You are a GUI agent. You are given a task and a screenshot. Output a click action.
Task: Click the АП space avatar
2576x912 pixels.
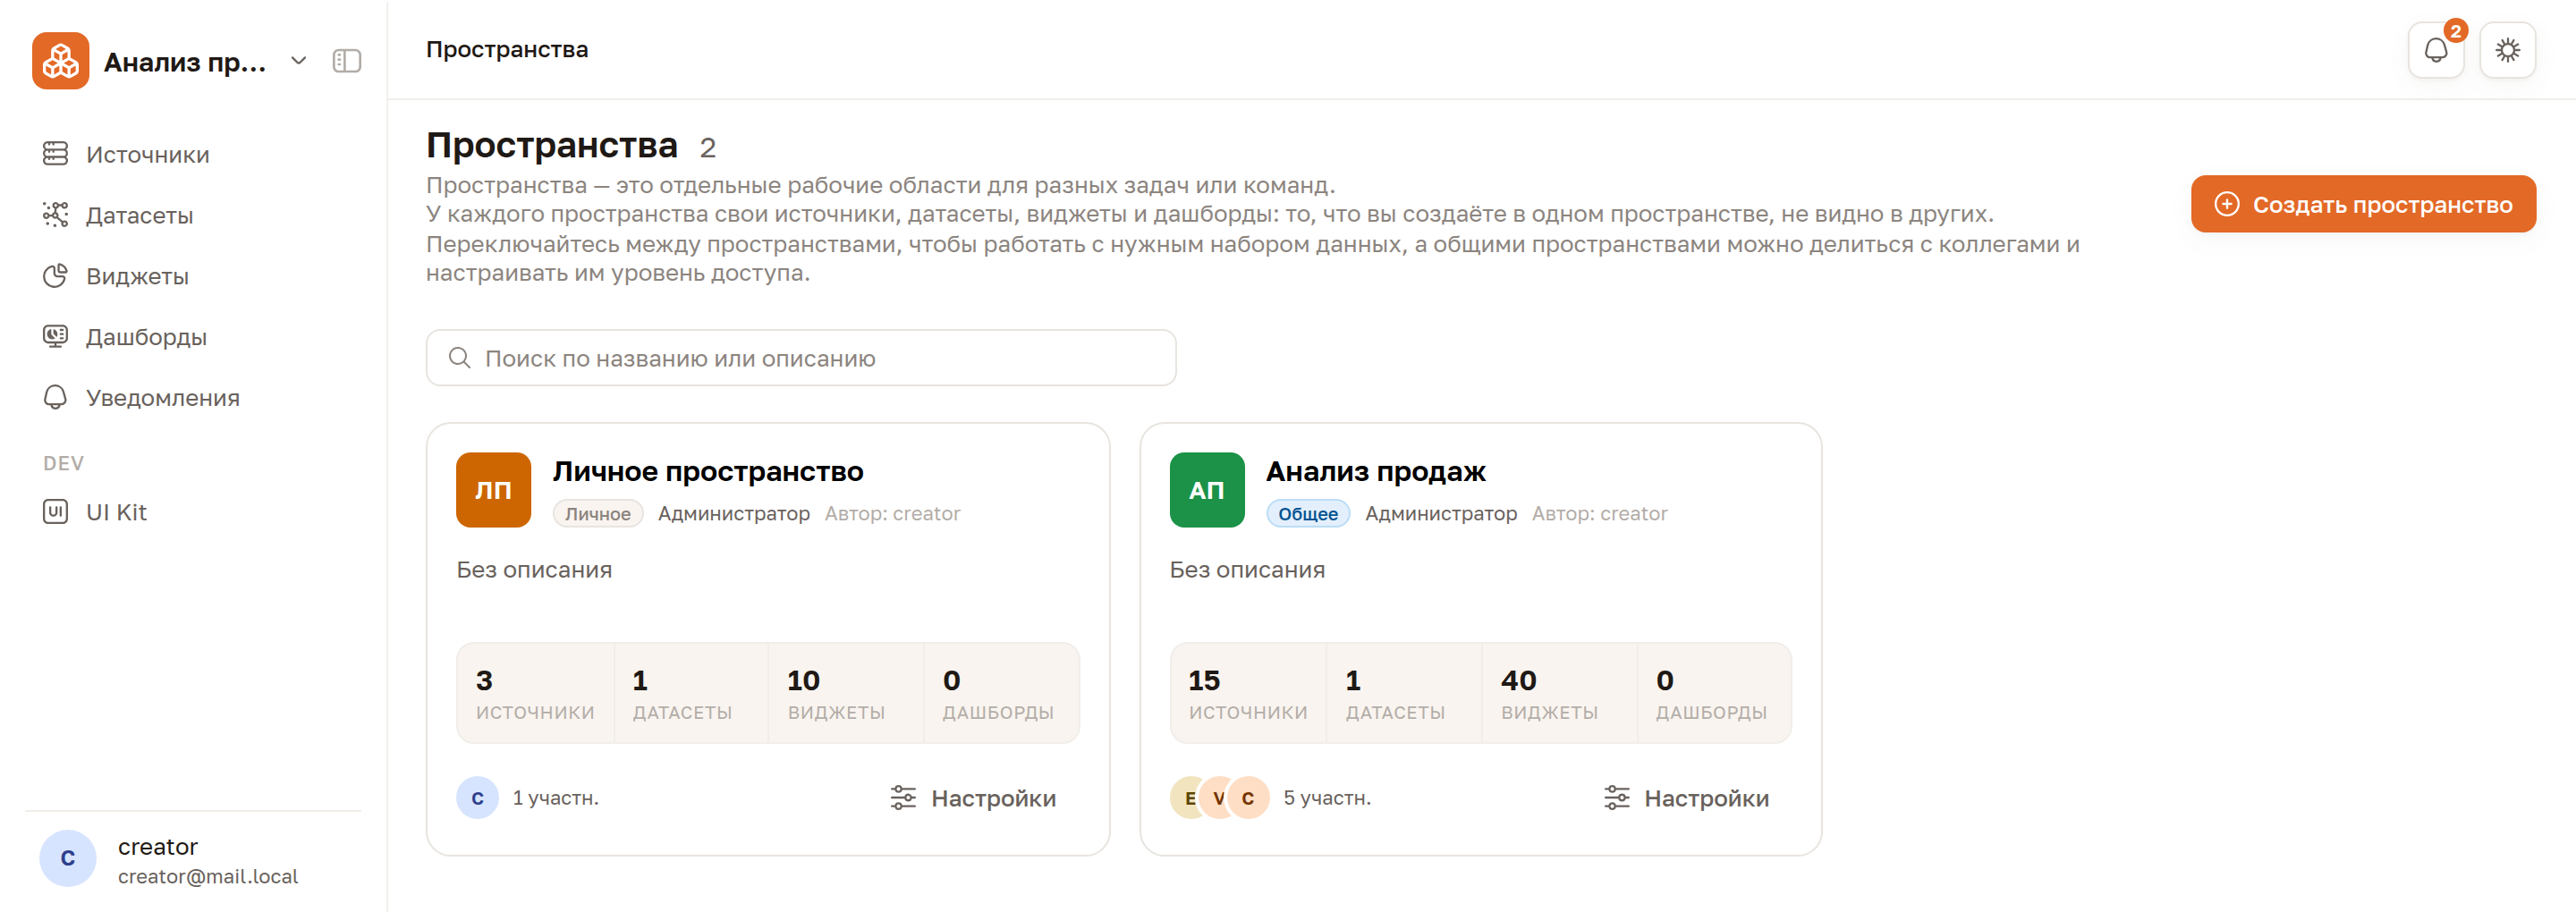(1207, 490)
